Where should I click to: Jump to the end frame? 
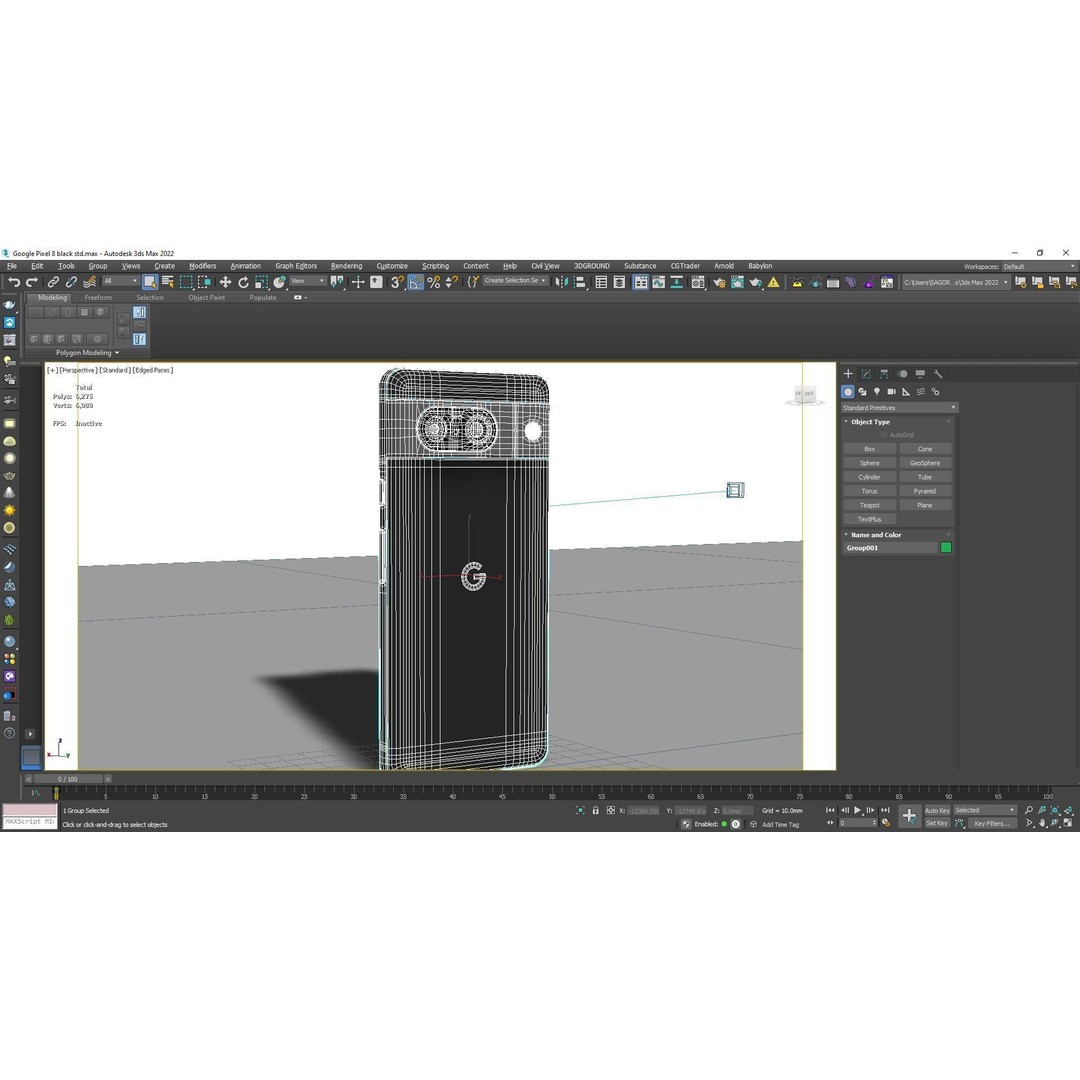coord(885,810)
